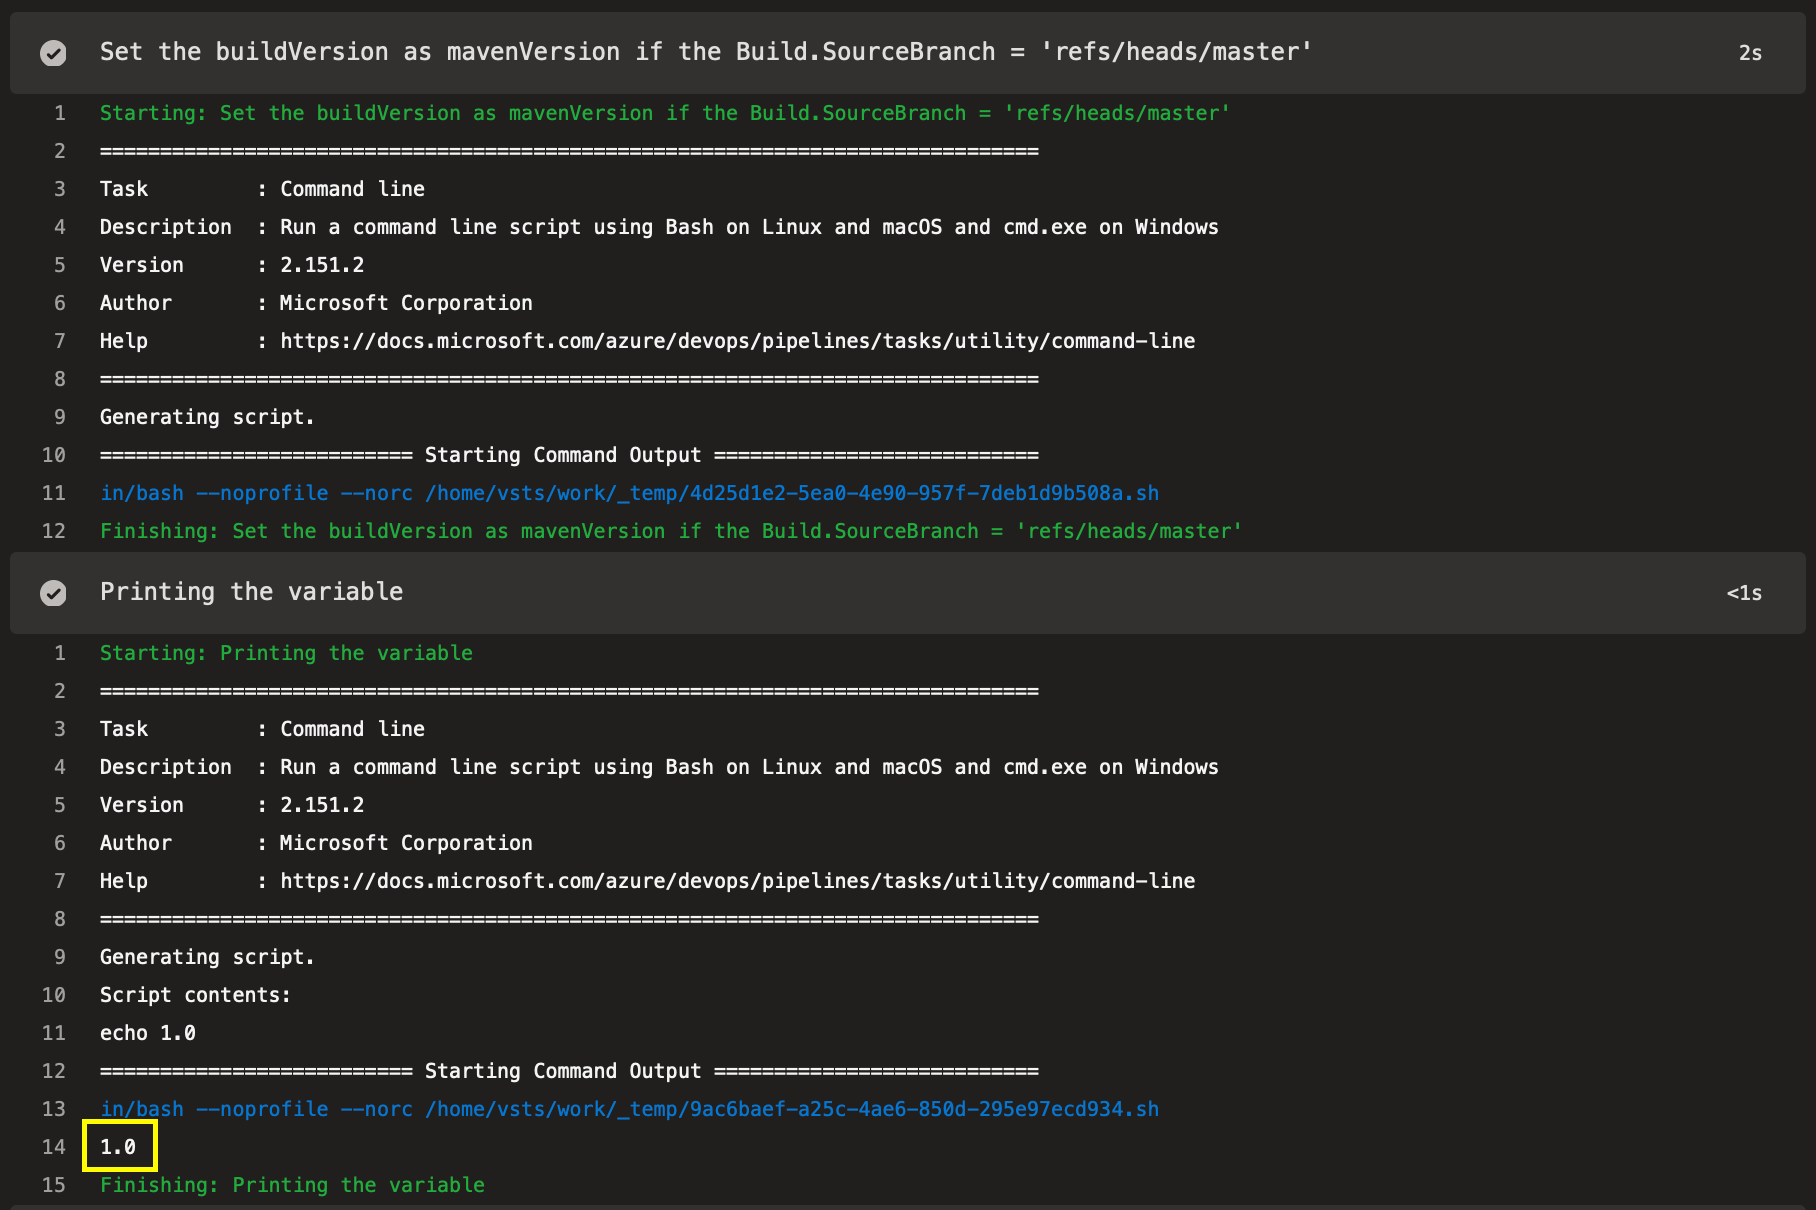
Task: Open the command-line docs URL in second log
Action: click(737, 881)
